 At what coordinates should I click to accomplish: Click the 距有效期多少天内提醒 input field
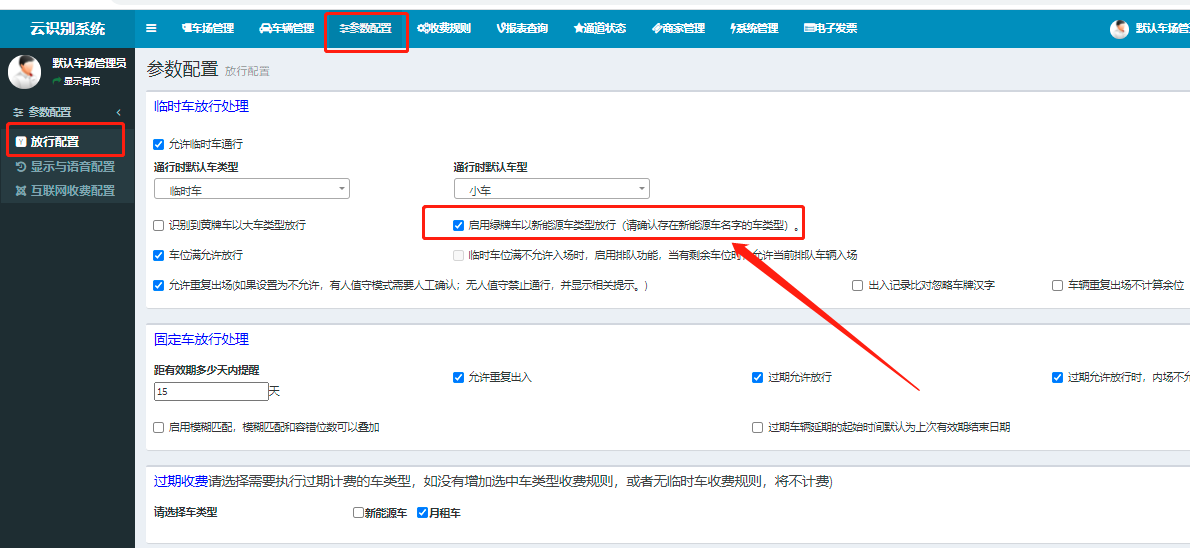click(x=211, y=392)
